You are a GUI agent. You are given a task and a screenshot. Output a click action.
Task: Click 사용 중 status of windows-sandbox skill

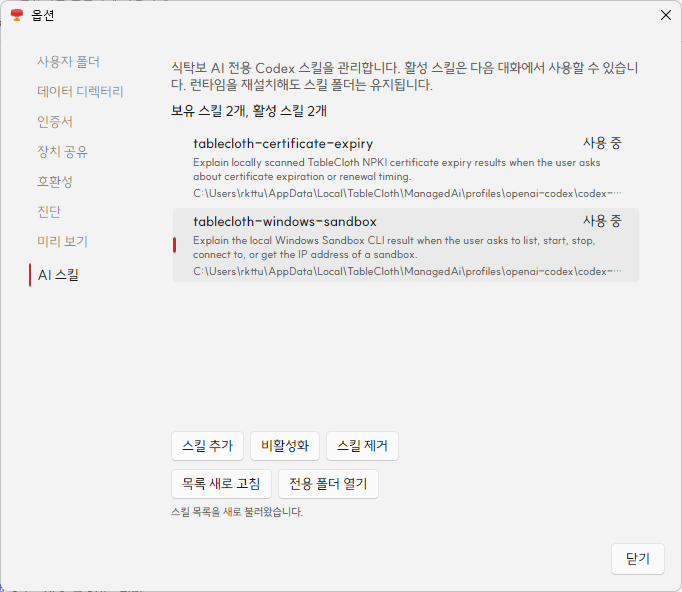tap(602, 221)
